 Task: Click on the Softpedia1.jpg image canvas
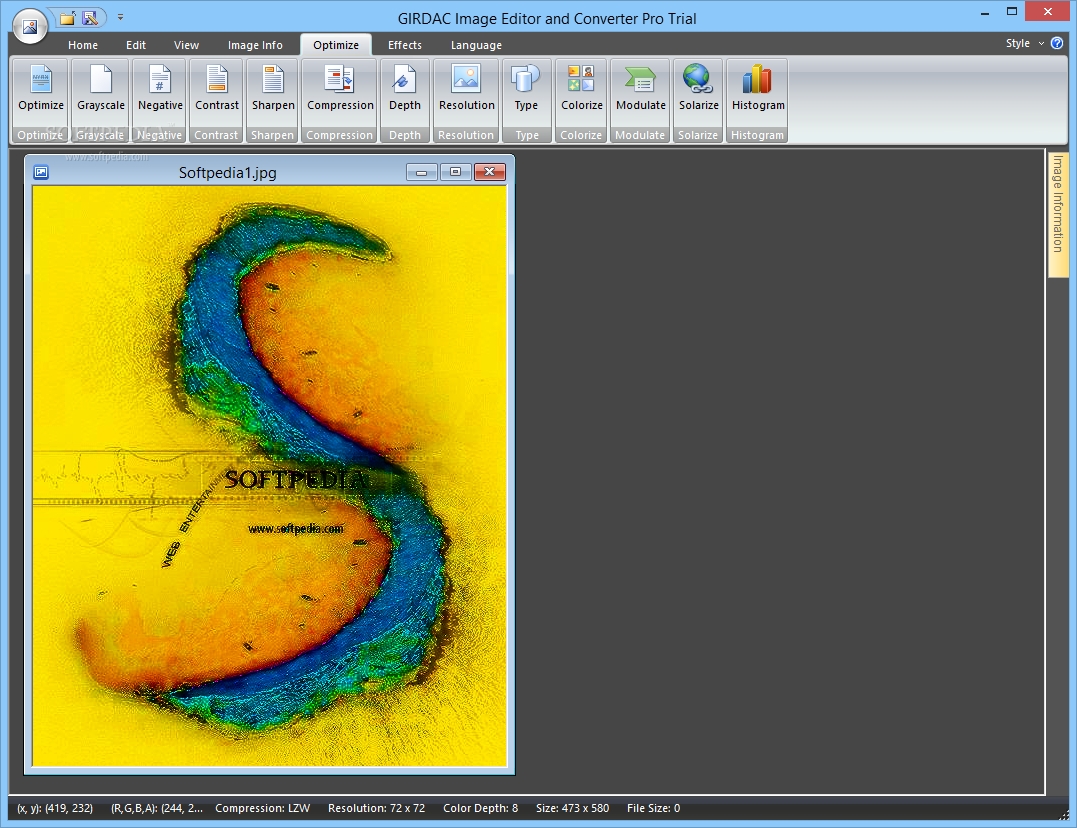click(269, 475)
